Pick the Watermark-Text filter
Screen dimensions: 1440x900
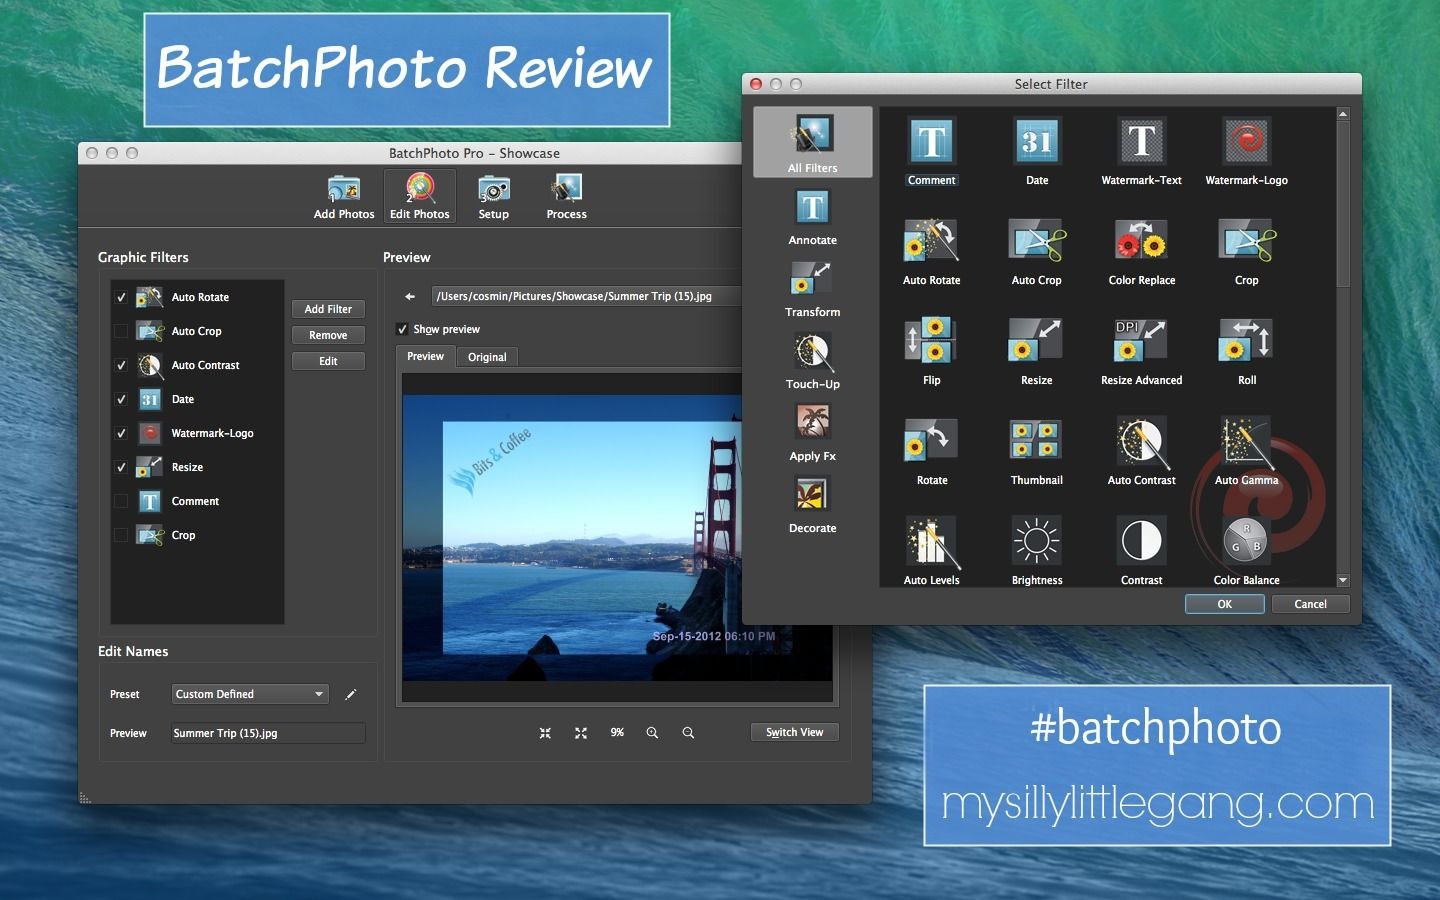click(1142, 150)
